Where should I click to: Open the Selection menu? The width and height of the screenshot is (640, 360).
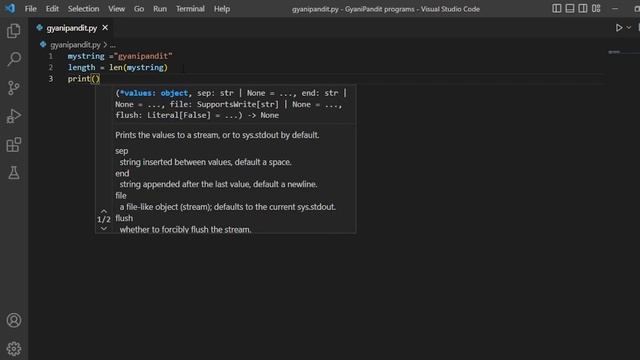click(83, 9)
